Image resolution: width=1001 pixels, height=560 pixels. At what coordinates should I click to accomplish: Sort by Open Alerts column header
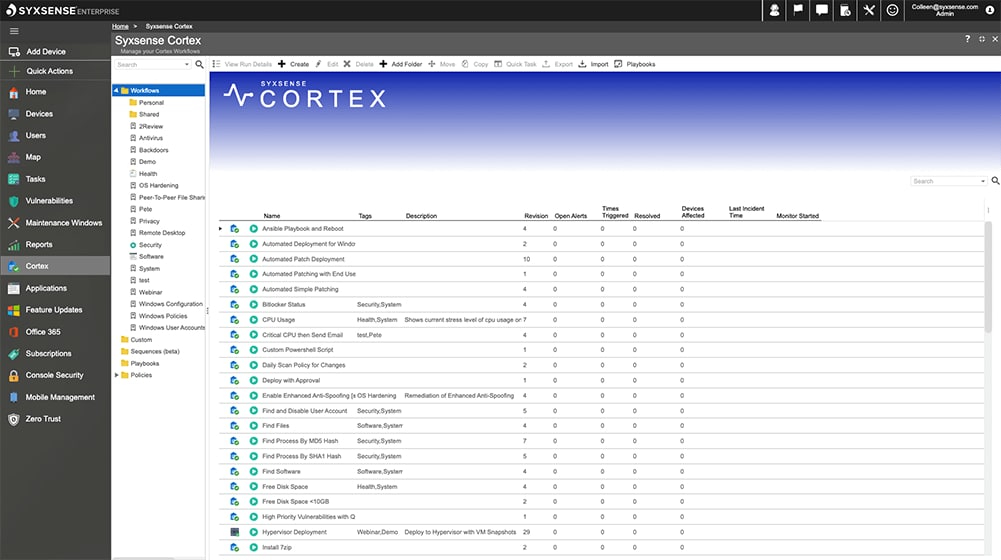click(x=571, y=216)
